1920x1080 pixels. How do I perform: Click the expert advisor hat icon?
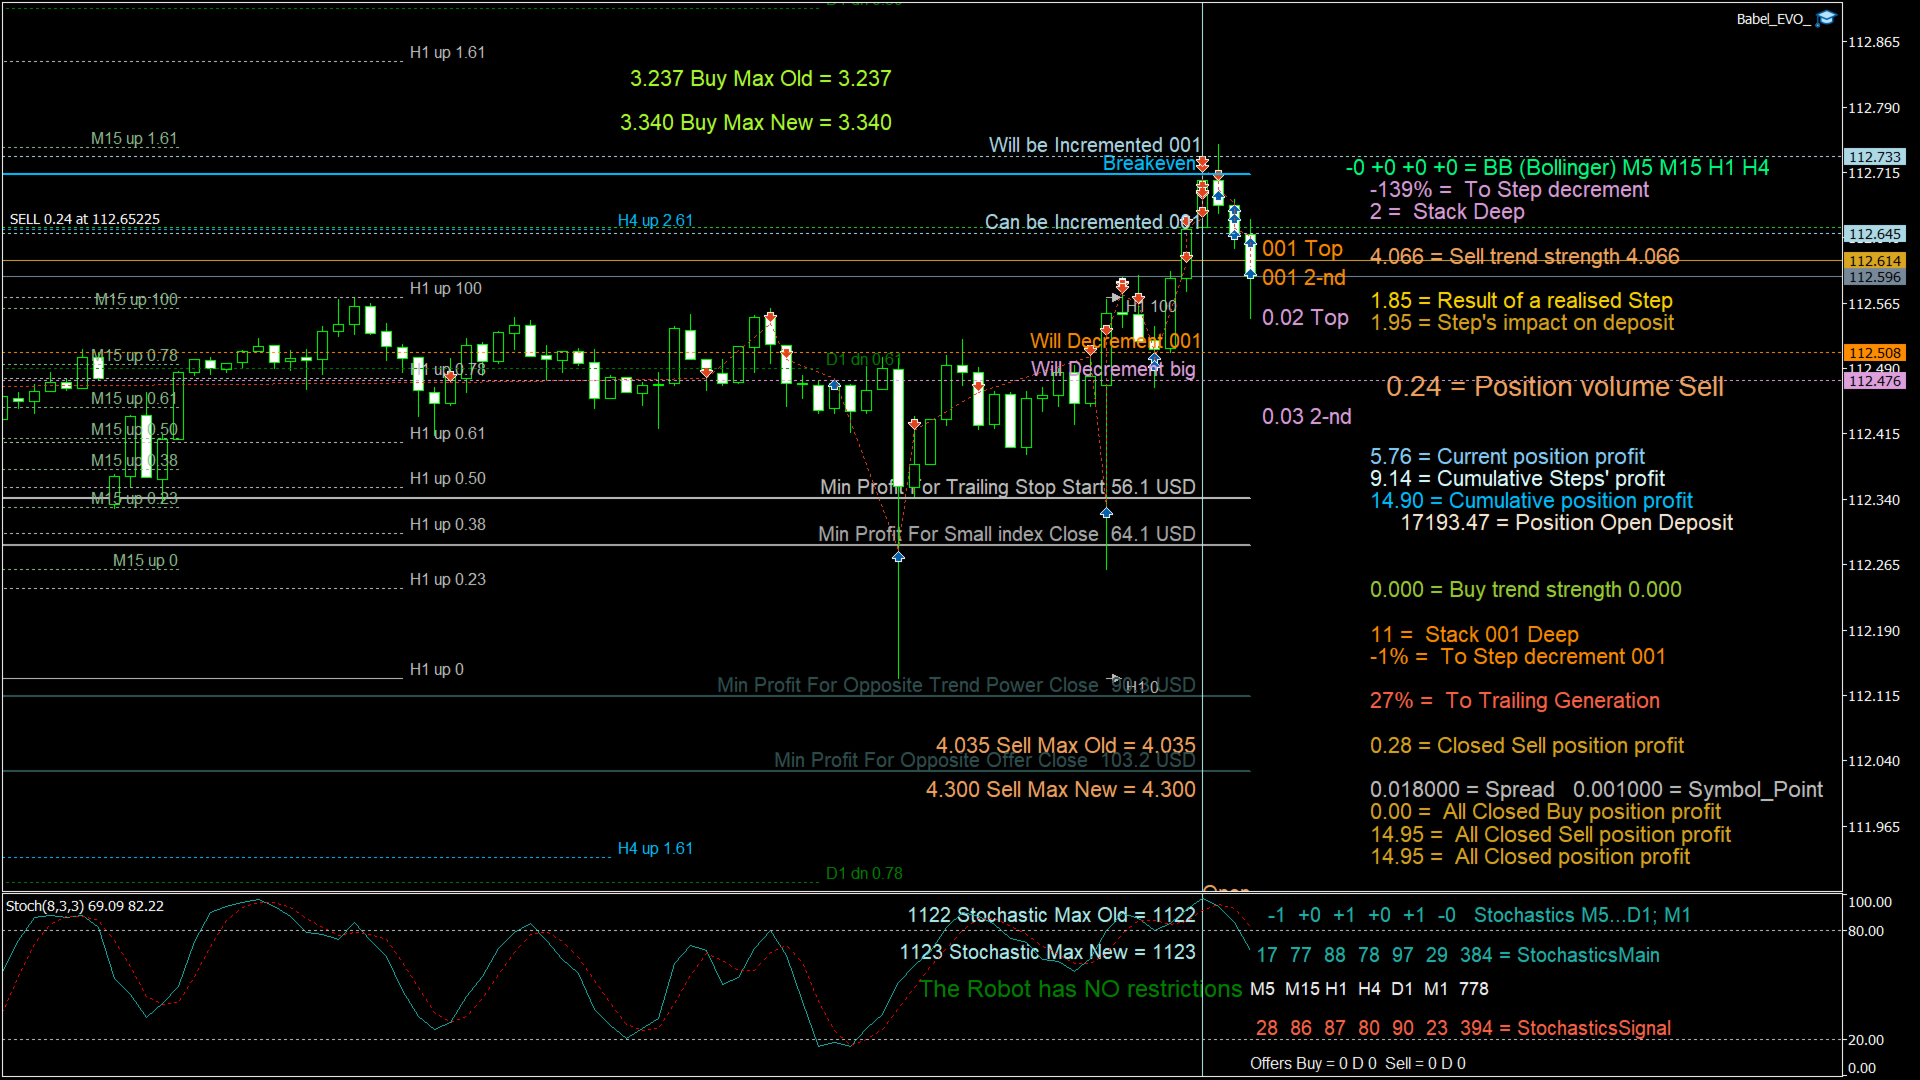click(x=1826, y=19)
